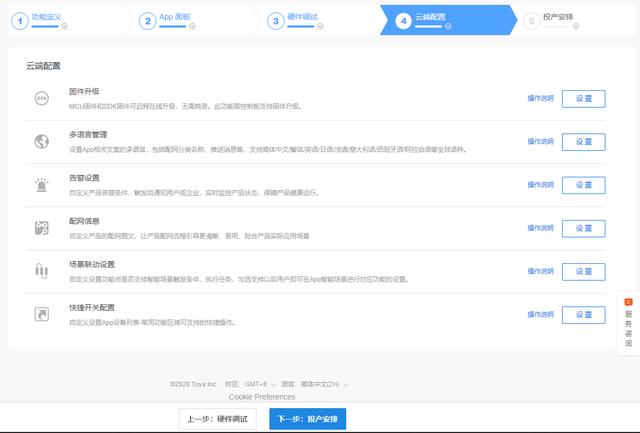Click status icon under App 面板 step

[x=192, y=27]
